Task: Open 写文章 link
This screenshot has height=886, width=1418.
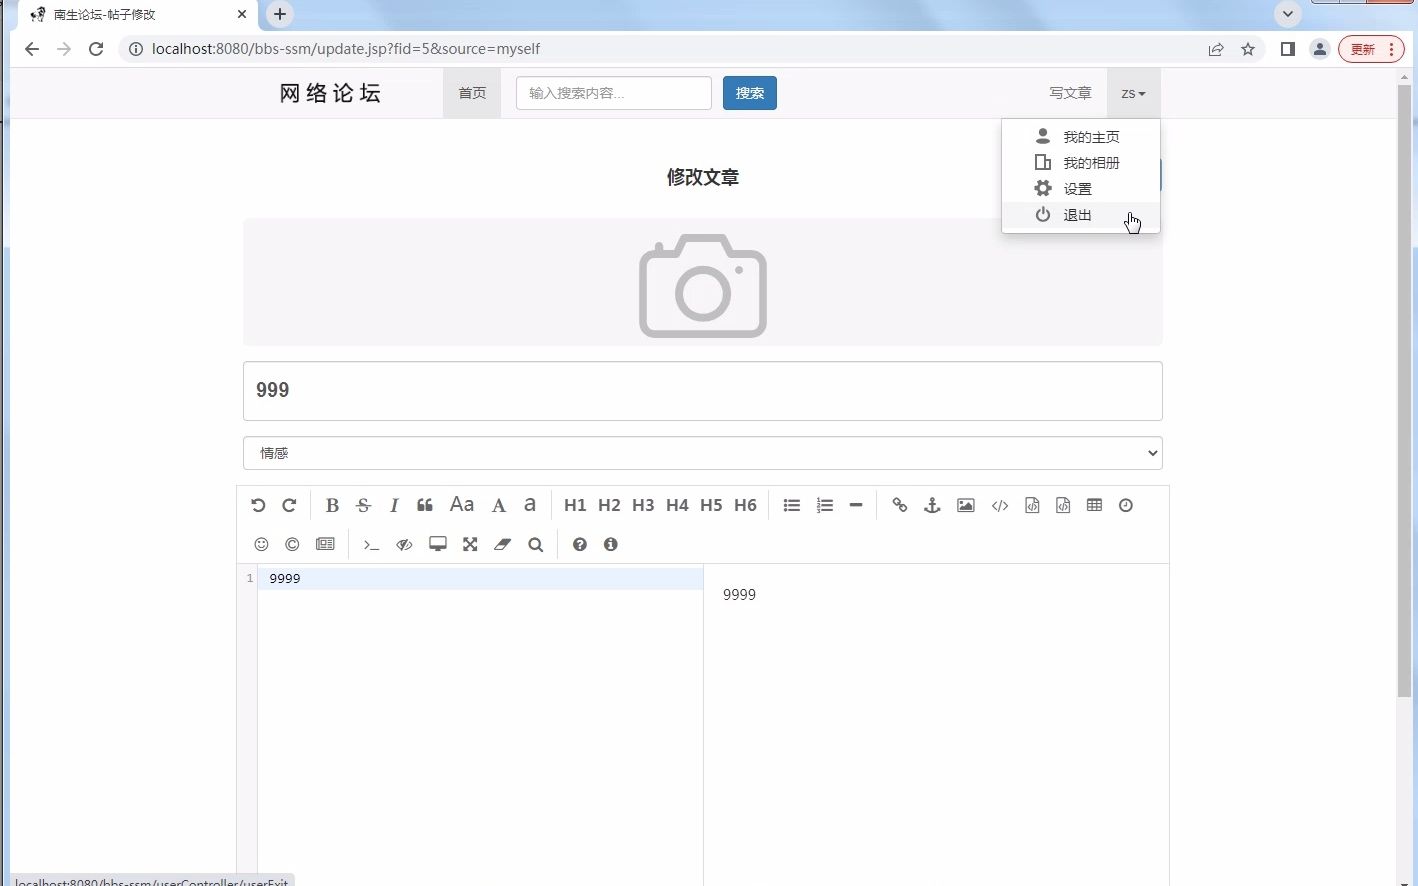Action: tap(1070, 93)
